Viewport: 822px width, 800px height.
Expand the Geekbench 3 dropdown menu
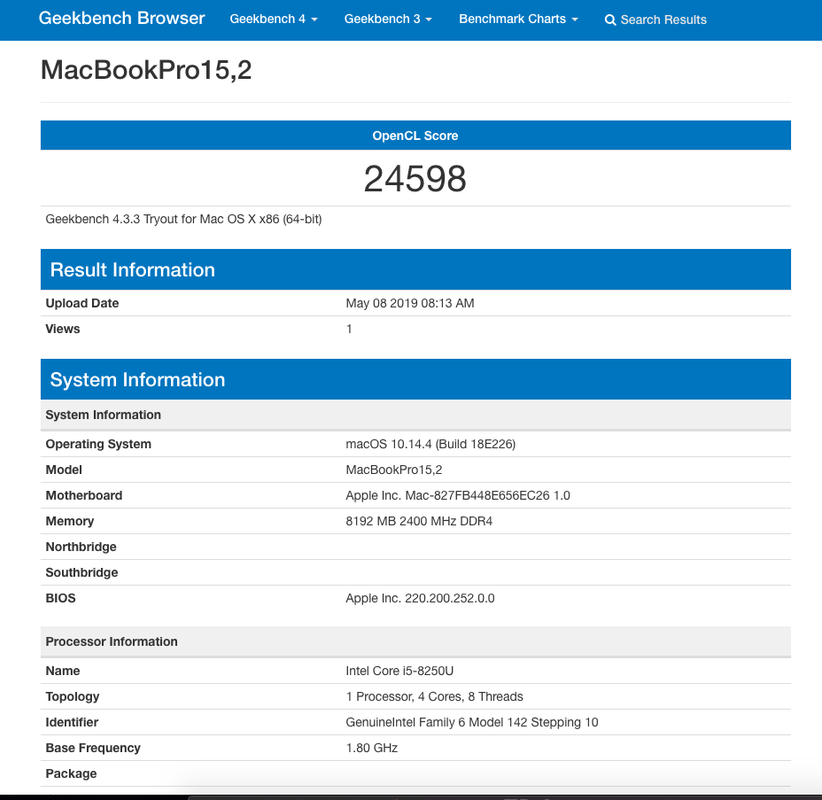tap(388, 19)
